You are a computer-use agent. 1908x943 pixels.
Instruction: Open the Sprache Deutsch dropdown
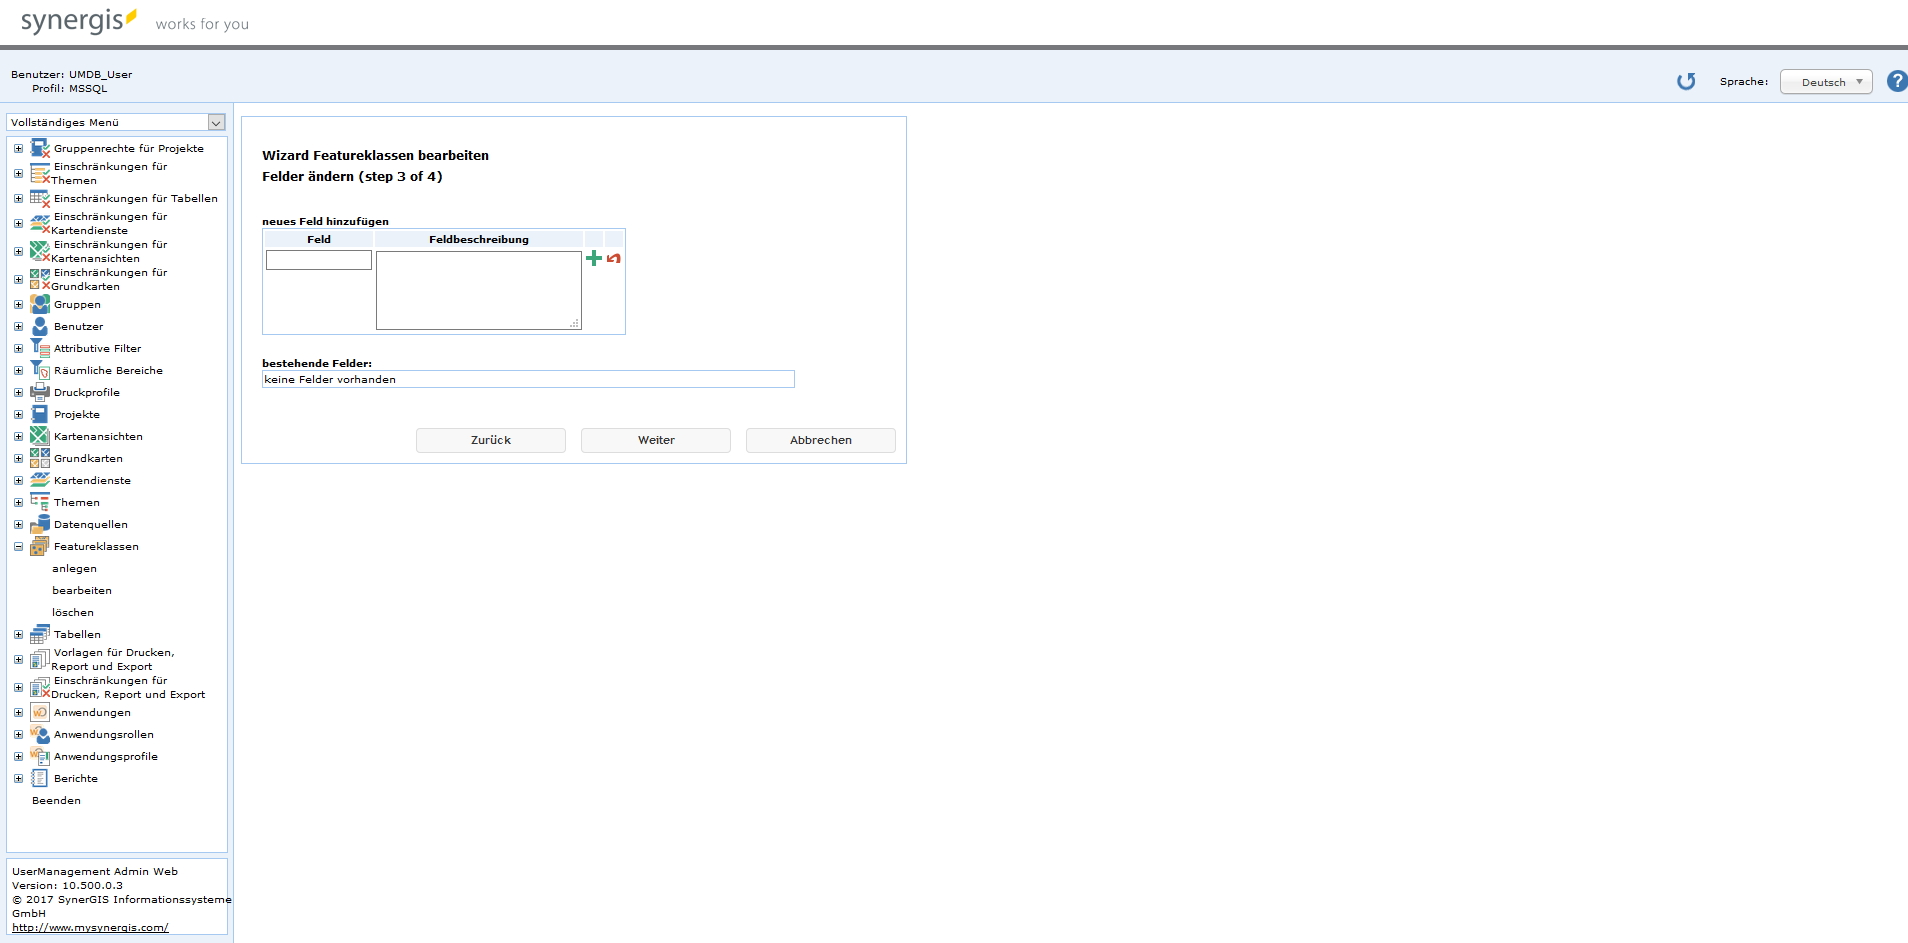(1826, 81)
